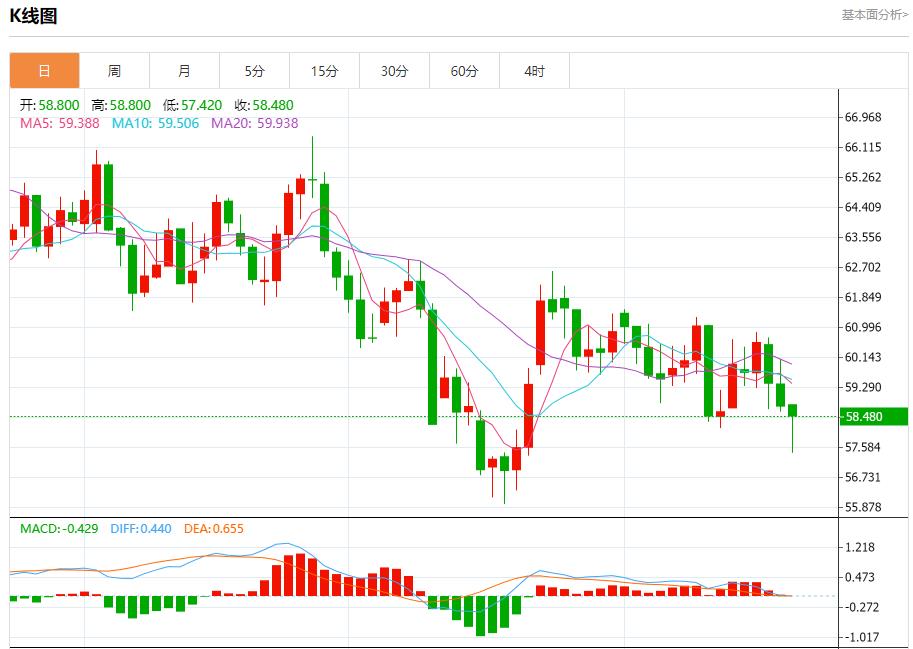Click the MA20 indicator label

(254, 123)
